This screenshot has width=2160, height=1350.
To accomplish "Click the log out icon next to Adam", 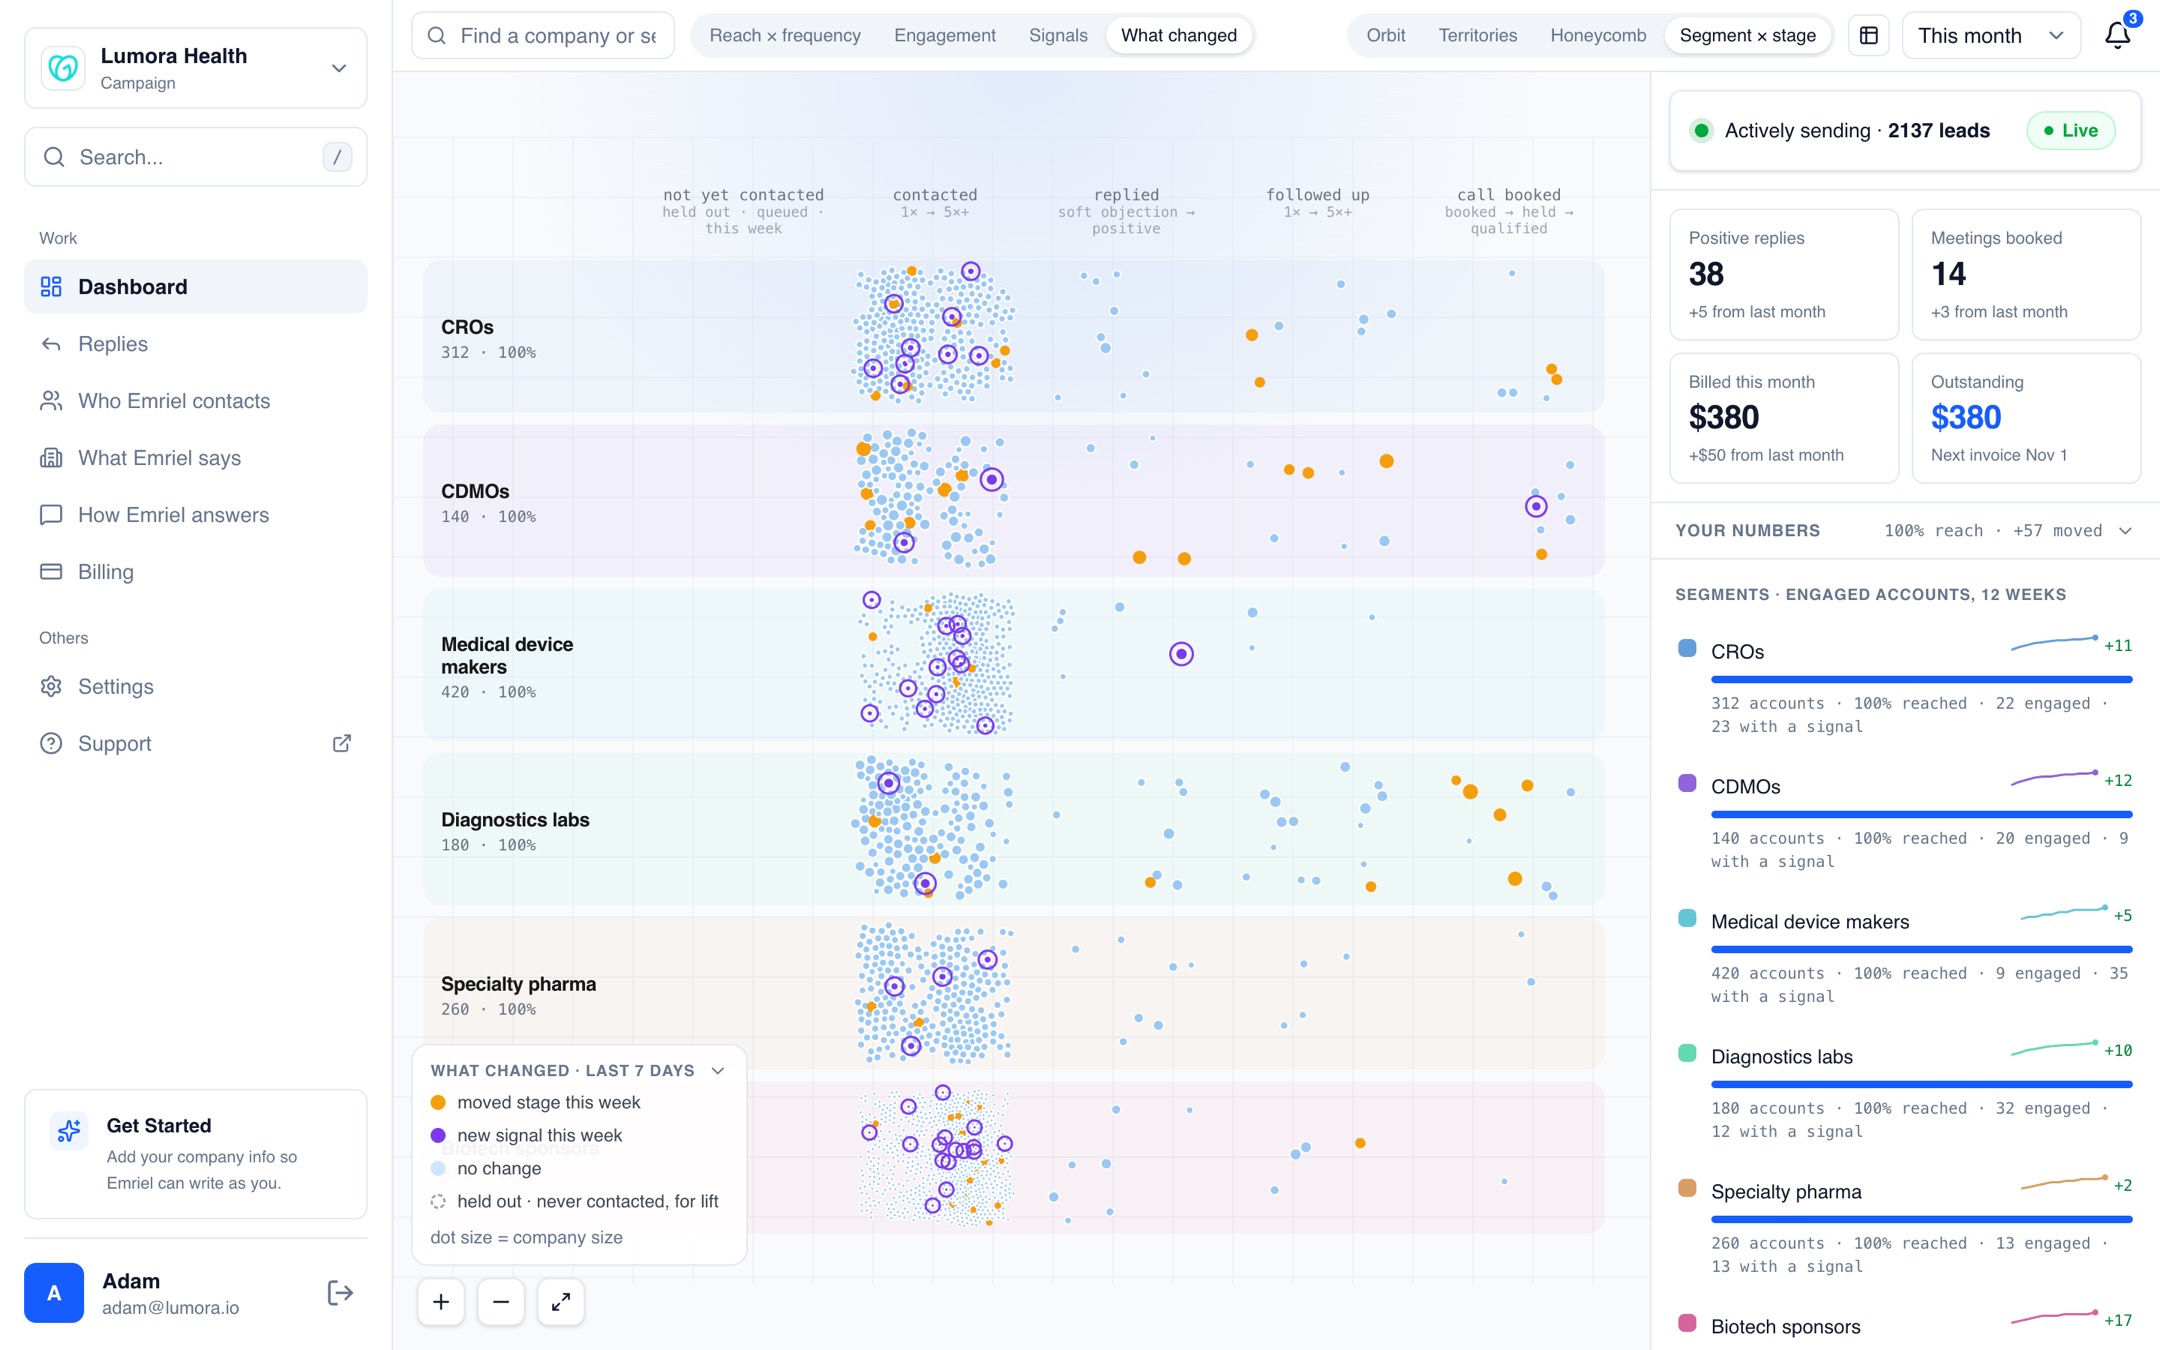I will [340, 1292].
